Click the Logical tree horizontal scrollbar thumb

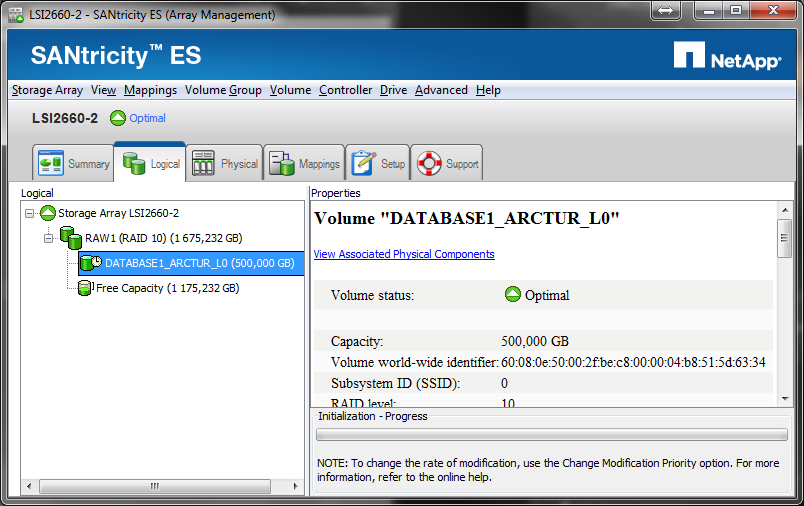(155, 486)
